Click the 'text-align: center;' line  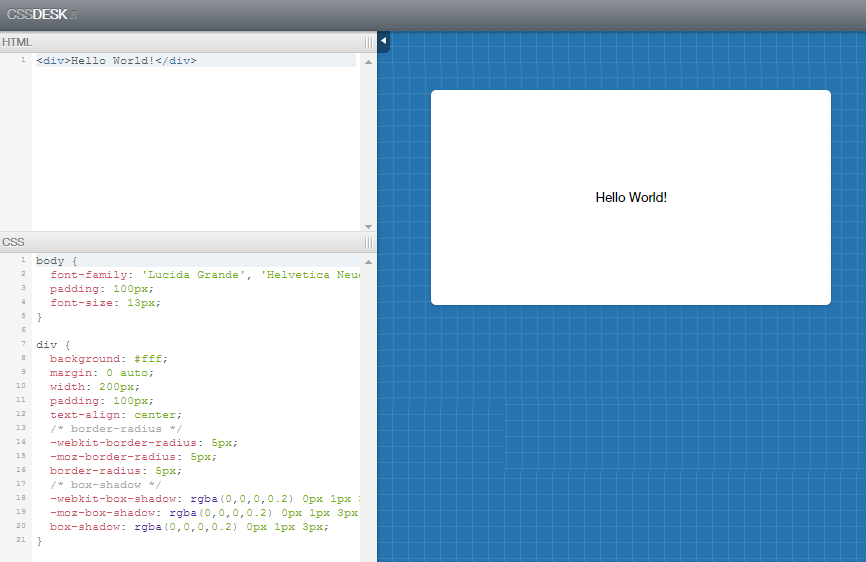pyautogui.click(x=115, y=415)
